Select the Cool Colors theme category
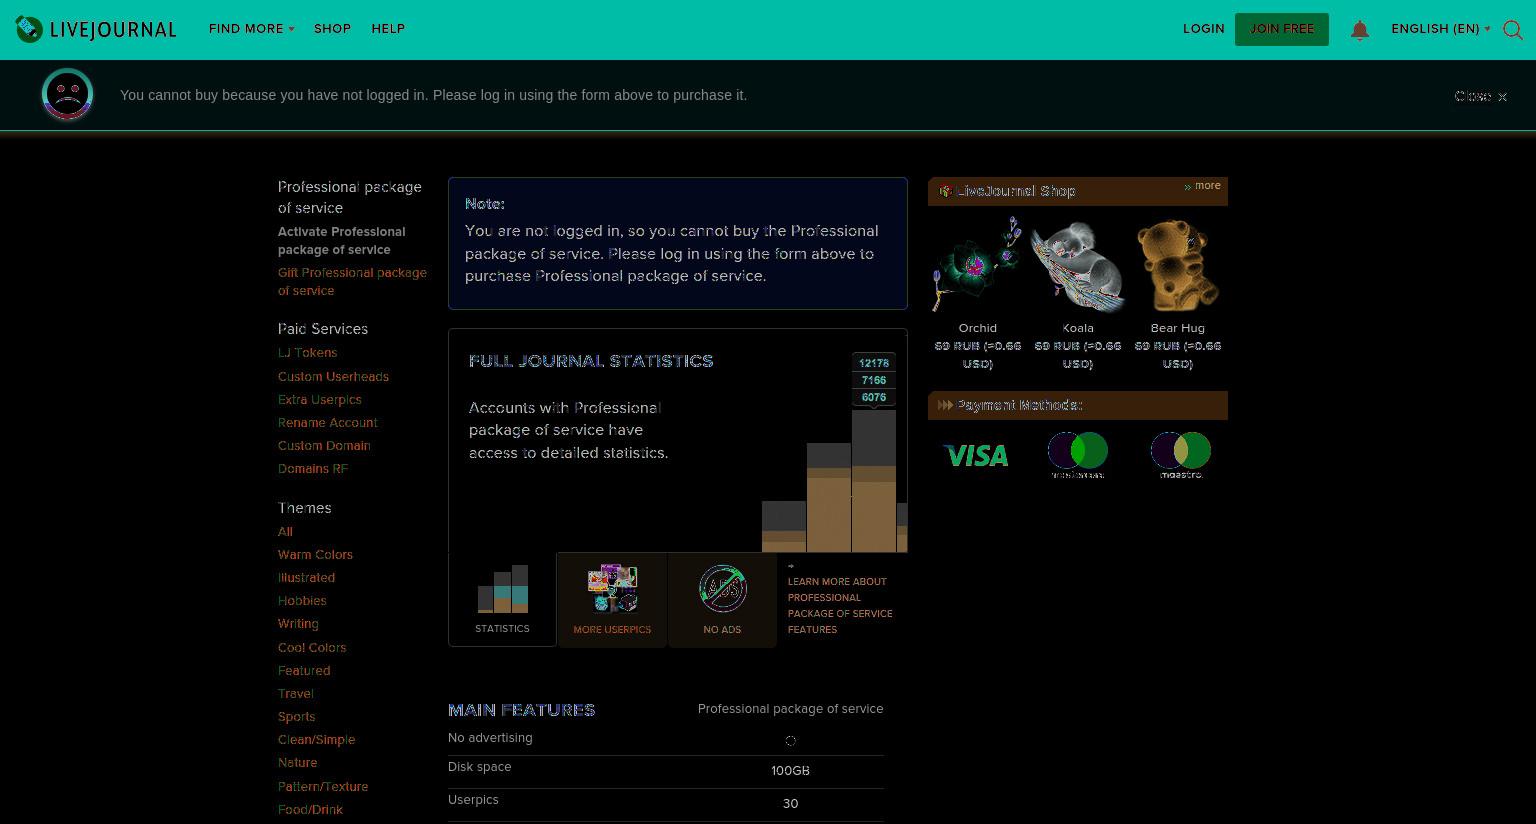The width and height of the screenshot is (1536, 824). click(312, 648)
